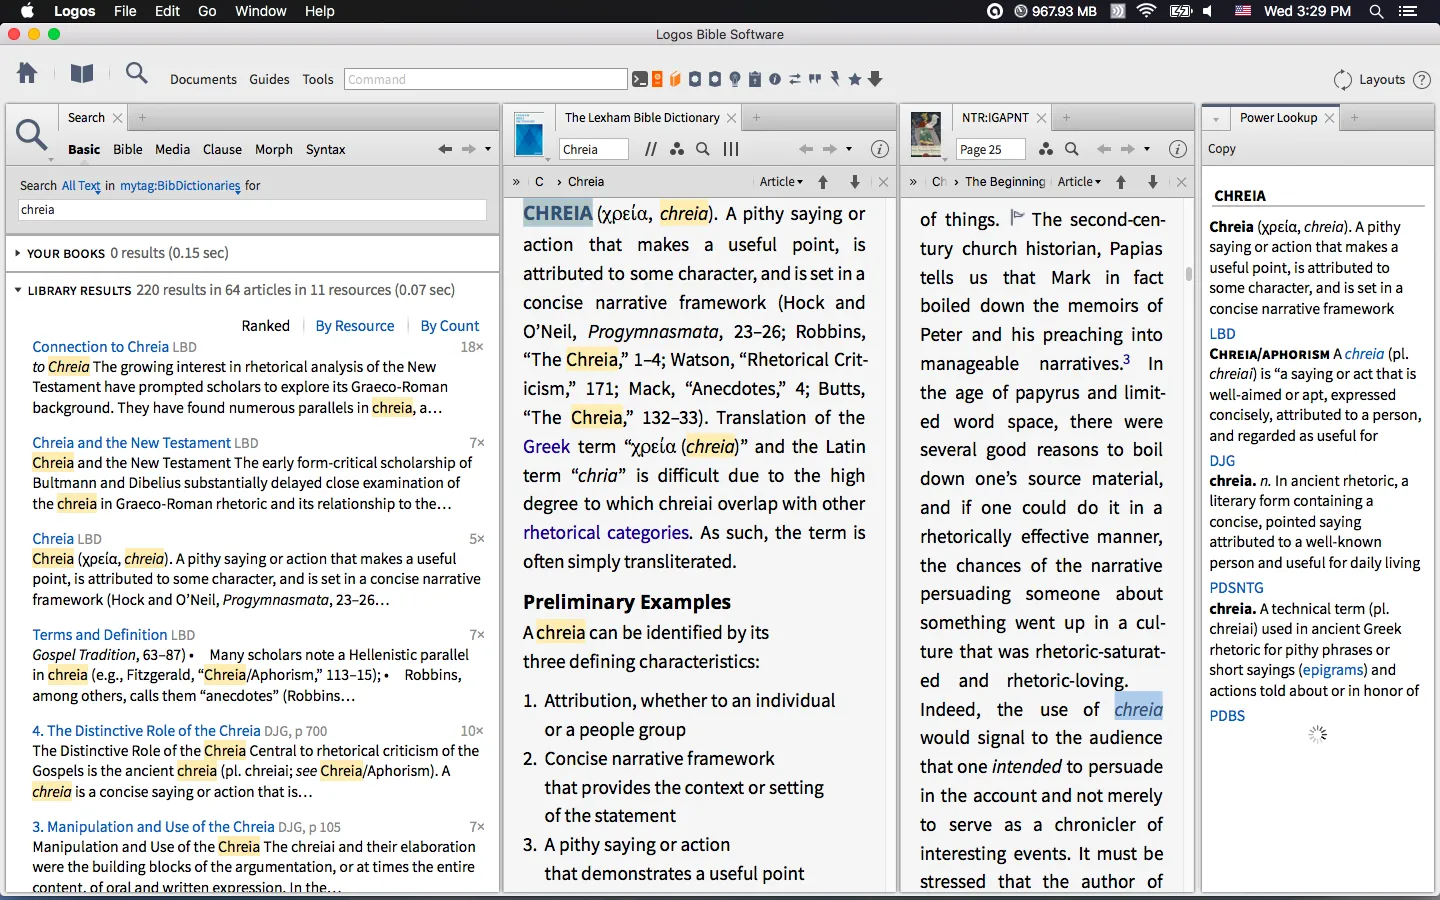The height and width of the screenshot is (900, 1440).
Task: Click the command prompt icon beside Command box
Action: click(640, 79)
